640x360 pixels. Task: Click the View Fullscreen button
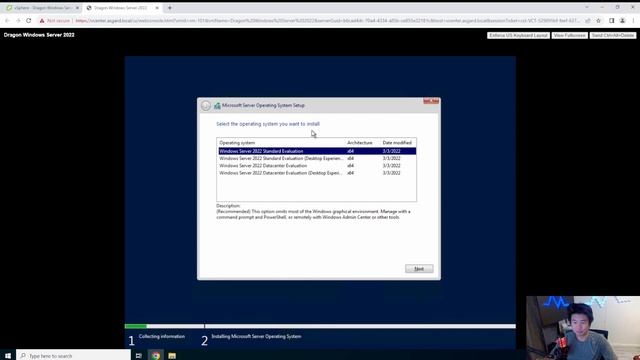tap(569, 36)
